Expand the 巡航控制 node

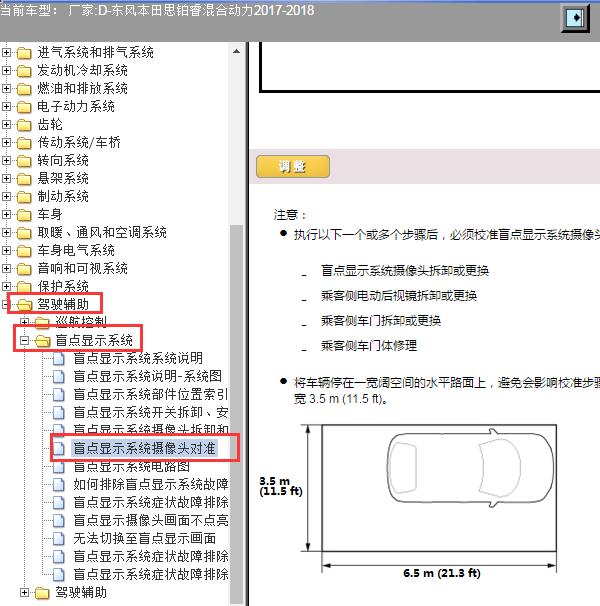24,322
